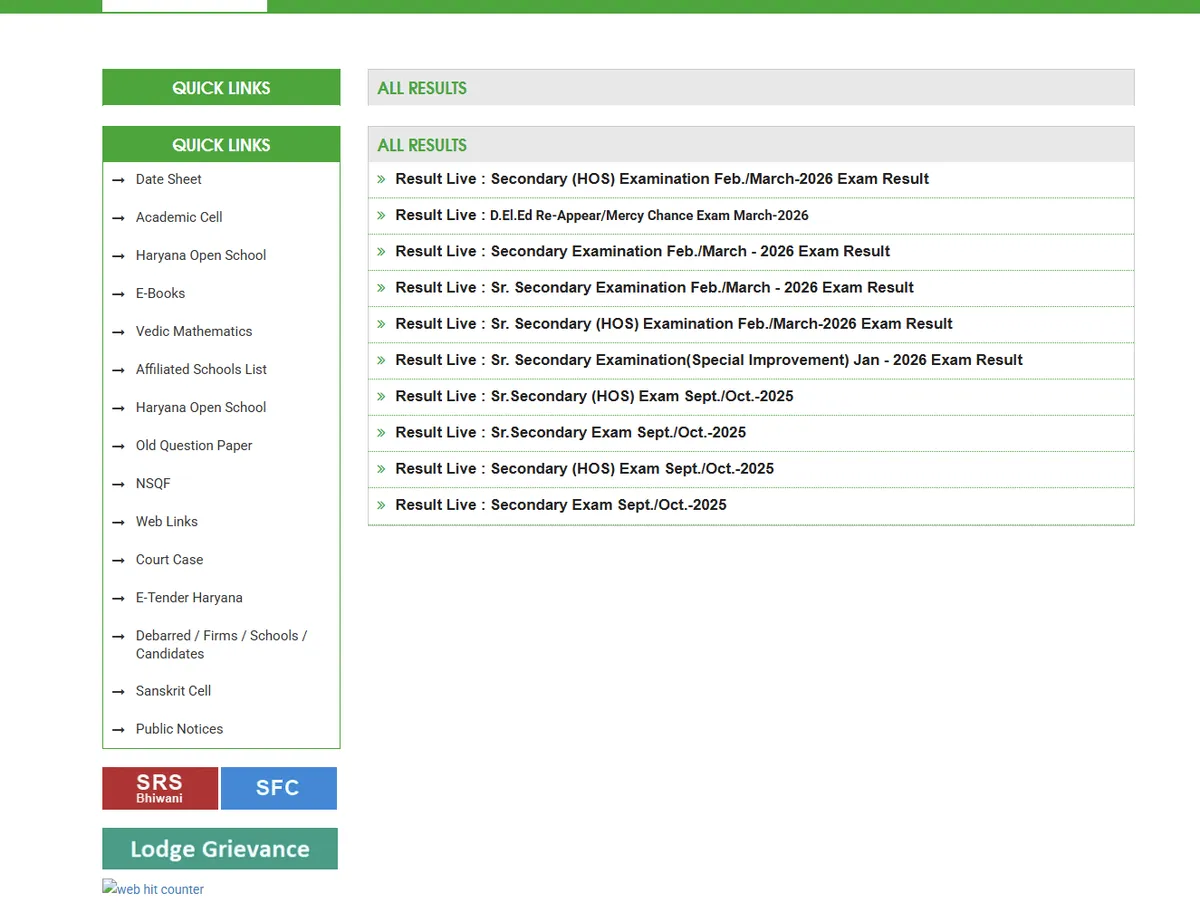Click arrow icon beside Public Notices
This screenshot has height=903, width=1200.
pyautogui.click(x=118, y=729)
